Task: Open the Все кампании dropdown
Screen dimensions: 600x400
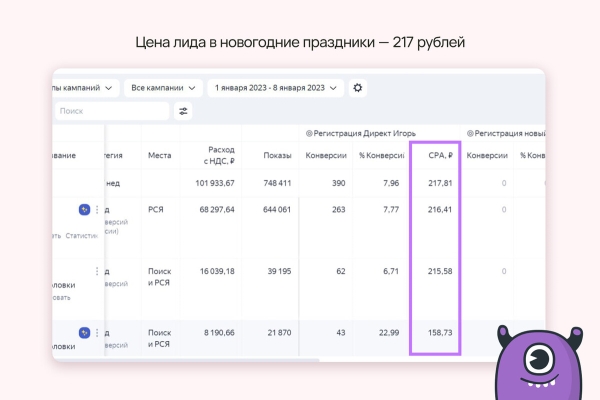Action: (163, 88)
